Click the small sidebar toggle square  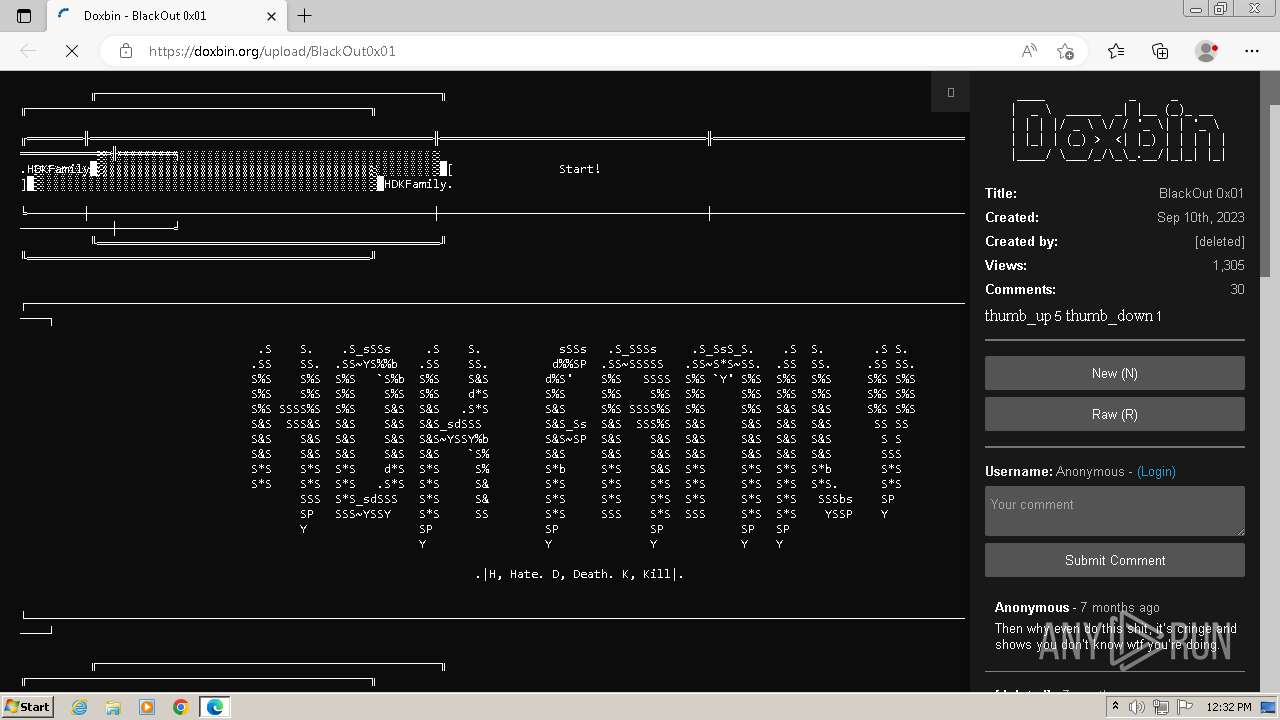click(951, 92)
